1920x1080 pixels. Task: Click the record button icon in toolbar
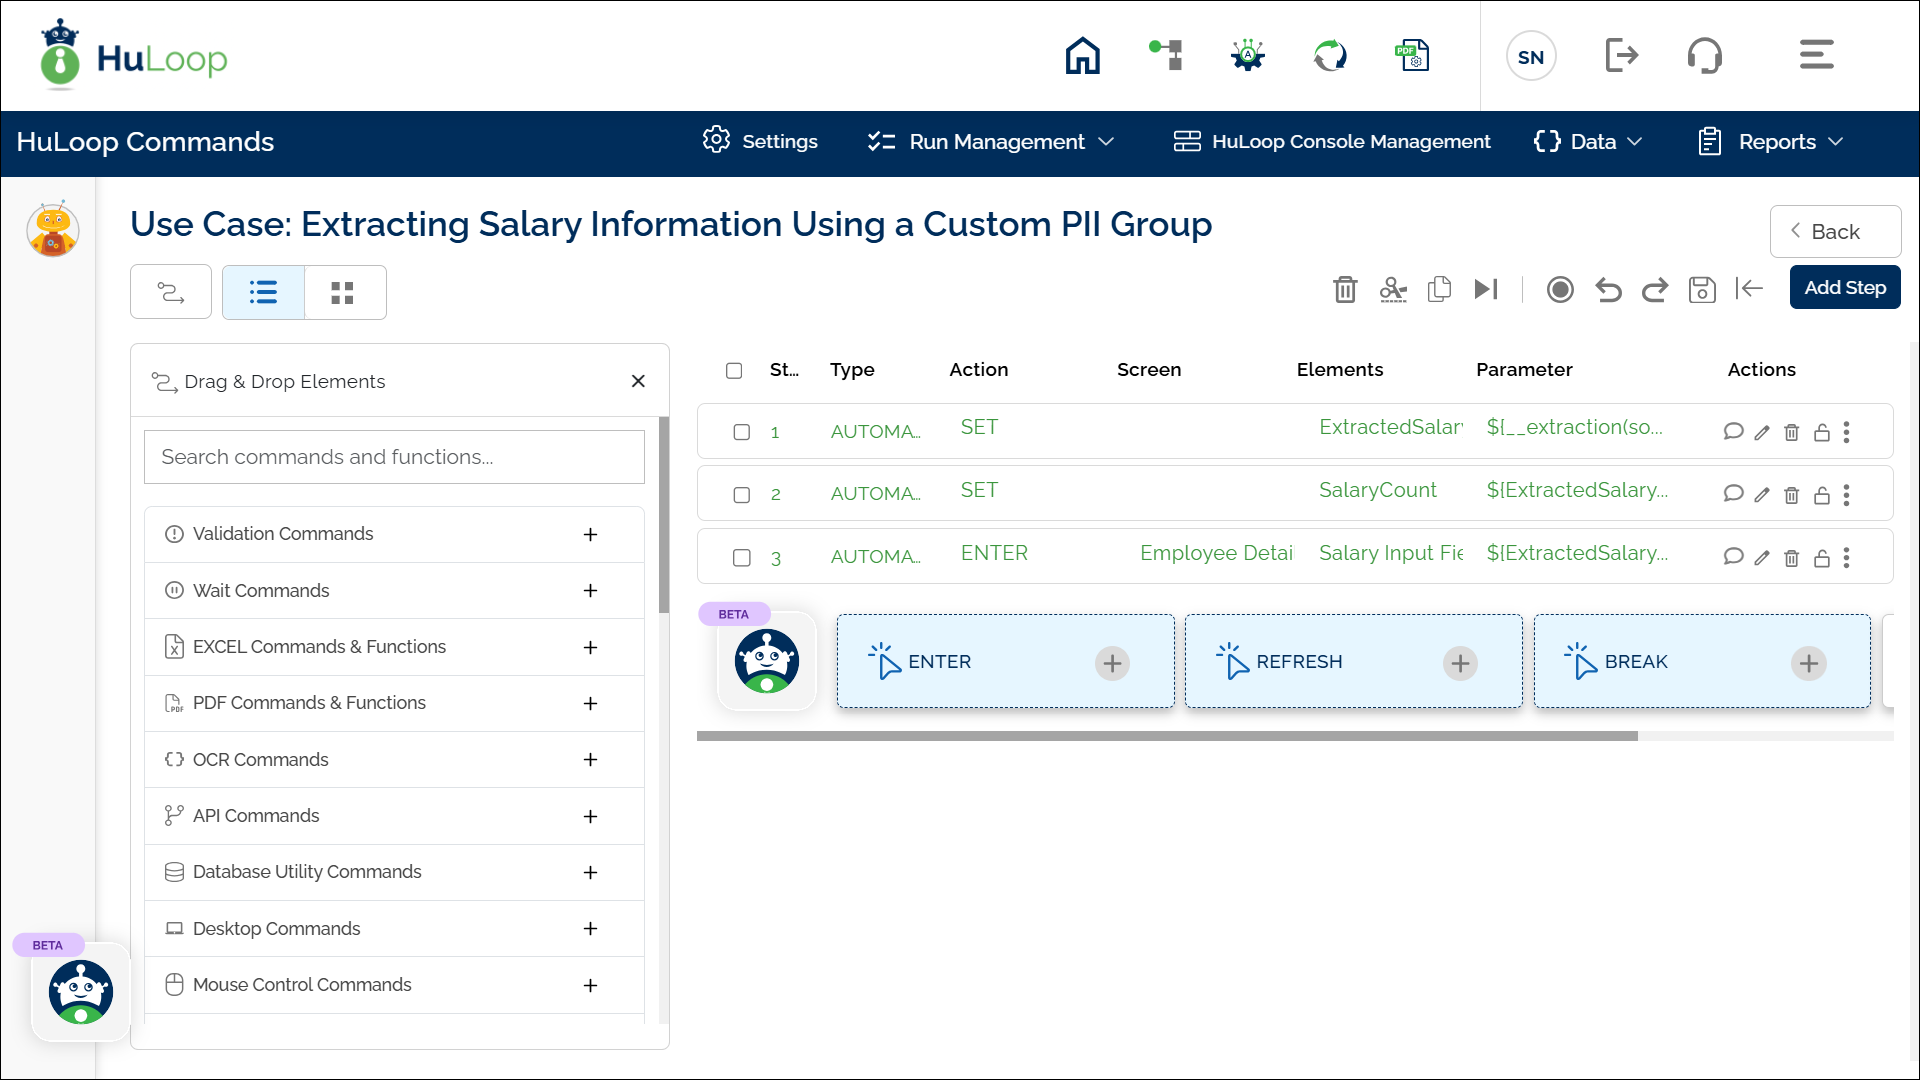click(1560, 290)
